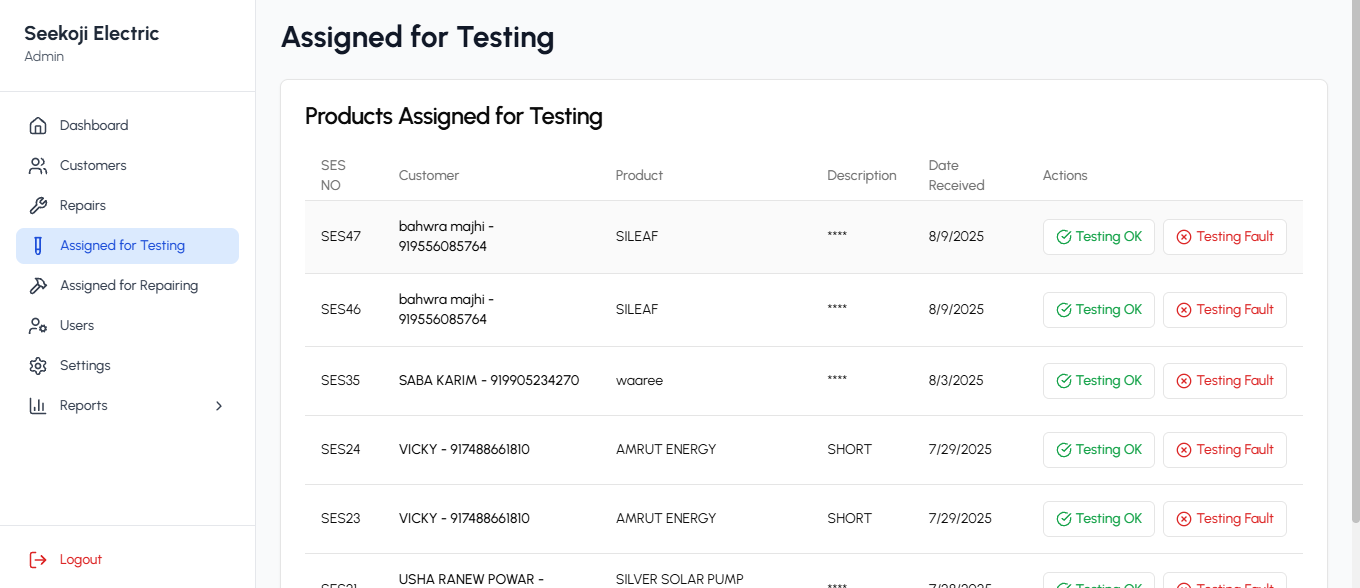Click the Reports bar chart icon
The width and height of the screenshot is (1360, 588).
coord(38,406)
